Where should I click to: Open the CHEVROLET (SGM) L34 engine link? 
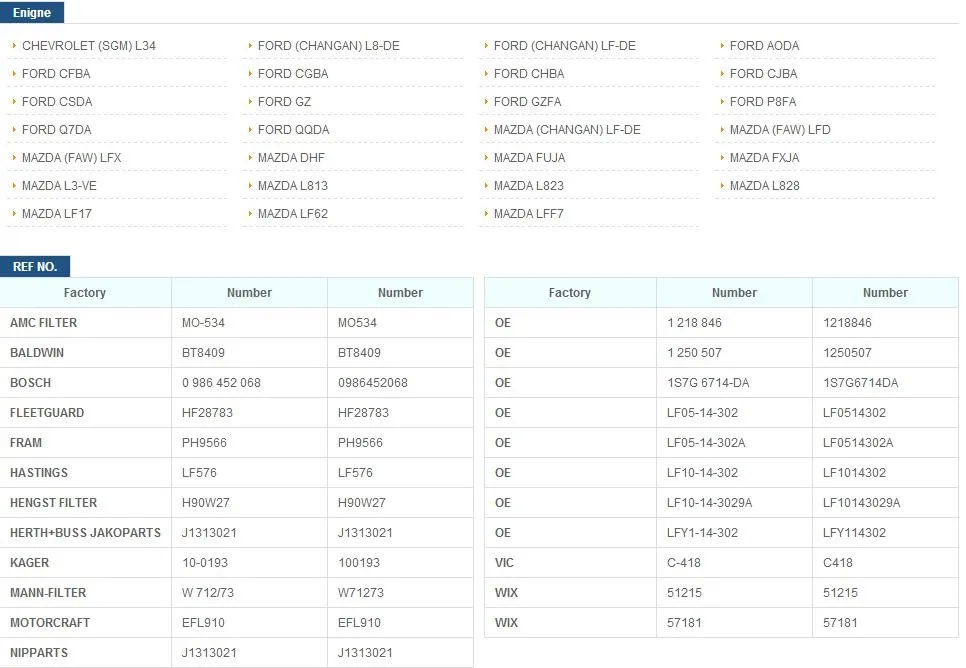[89, 46]
